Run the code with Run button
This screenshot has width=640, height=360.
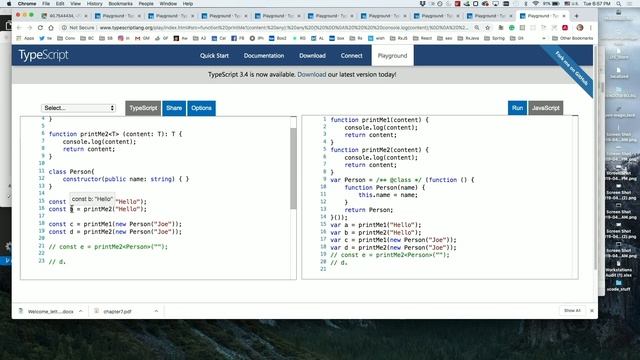tap(517, 108)
